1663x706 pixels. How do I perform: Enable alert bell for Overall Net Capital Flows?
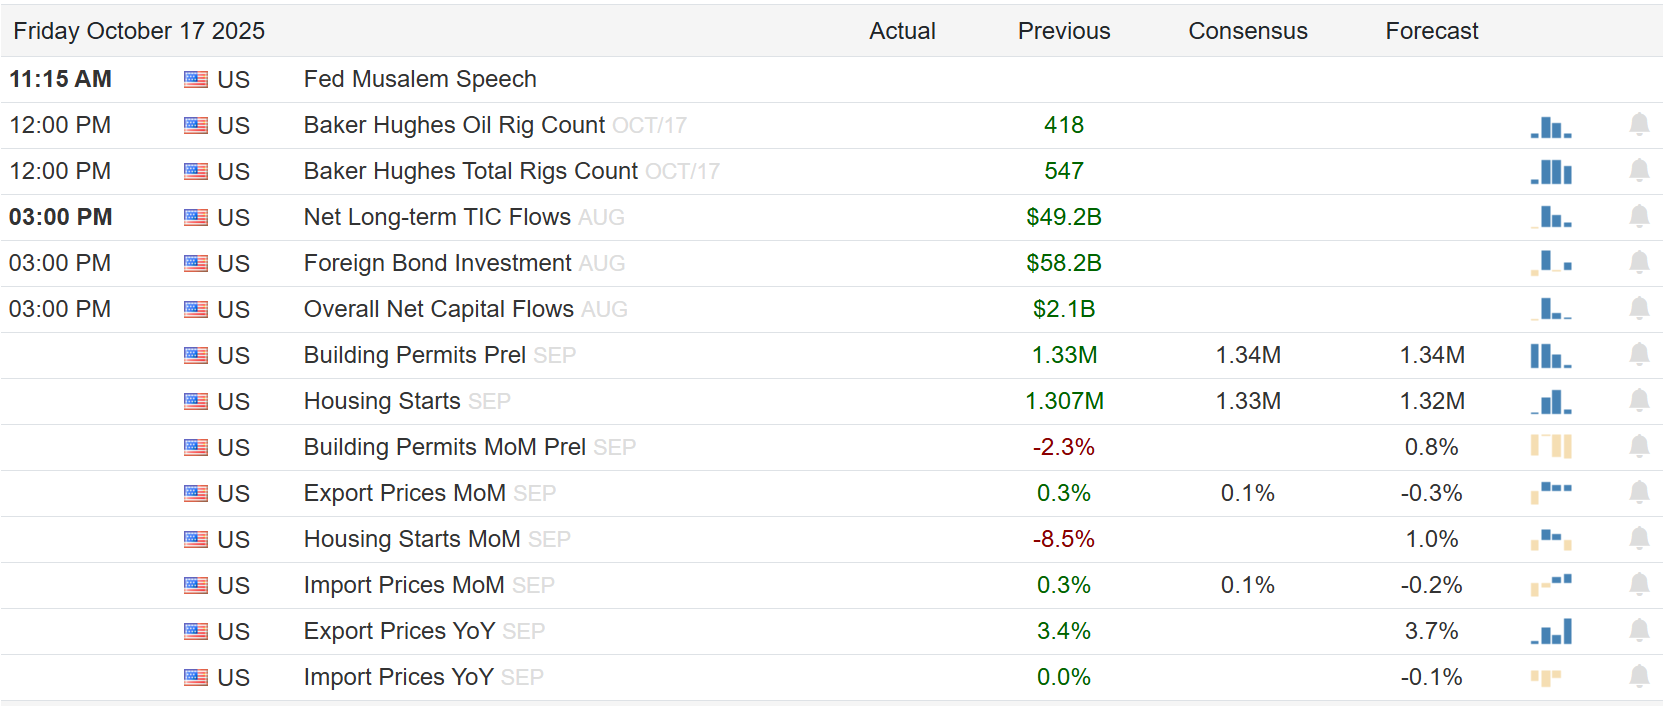(1639, 309)
